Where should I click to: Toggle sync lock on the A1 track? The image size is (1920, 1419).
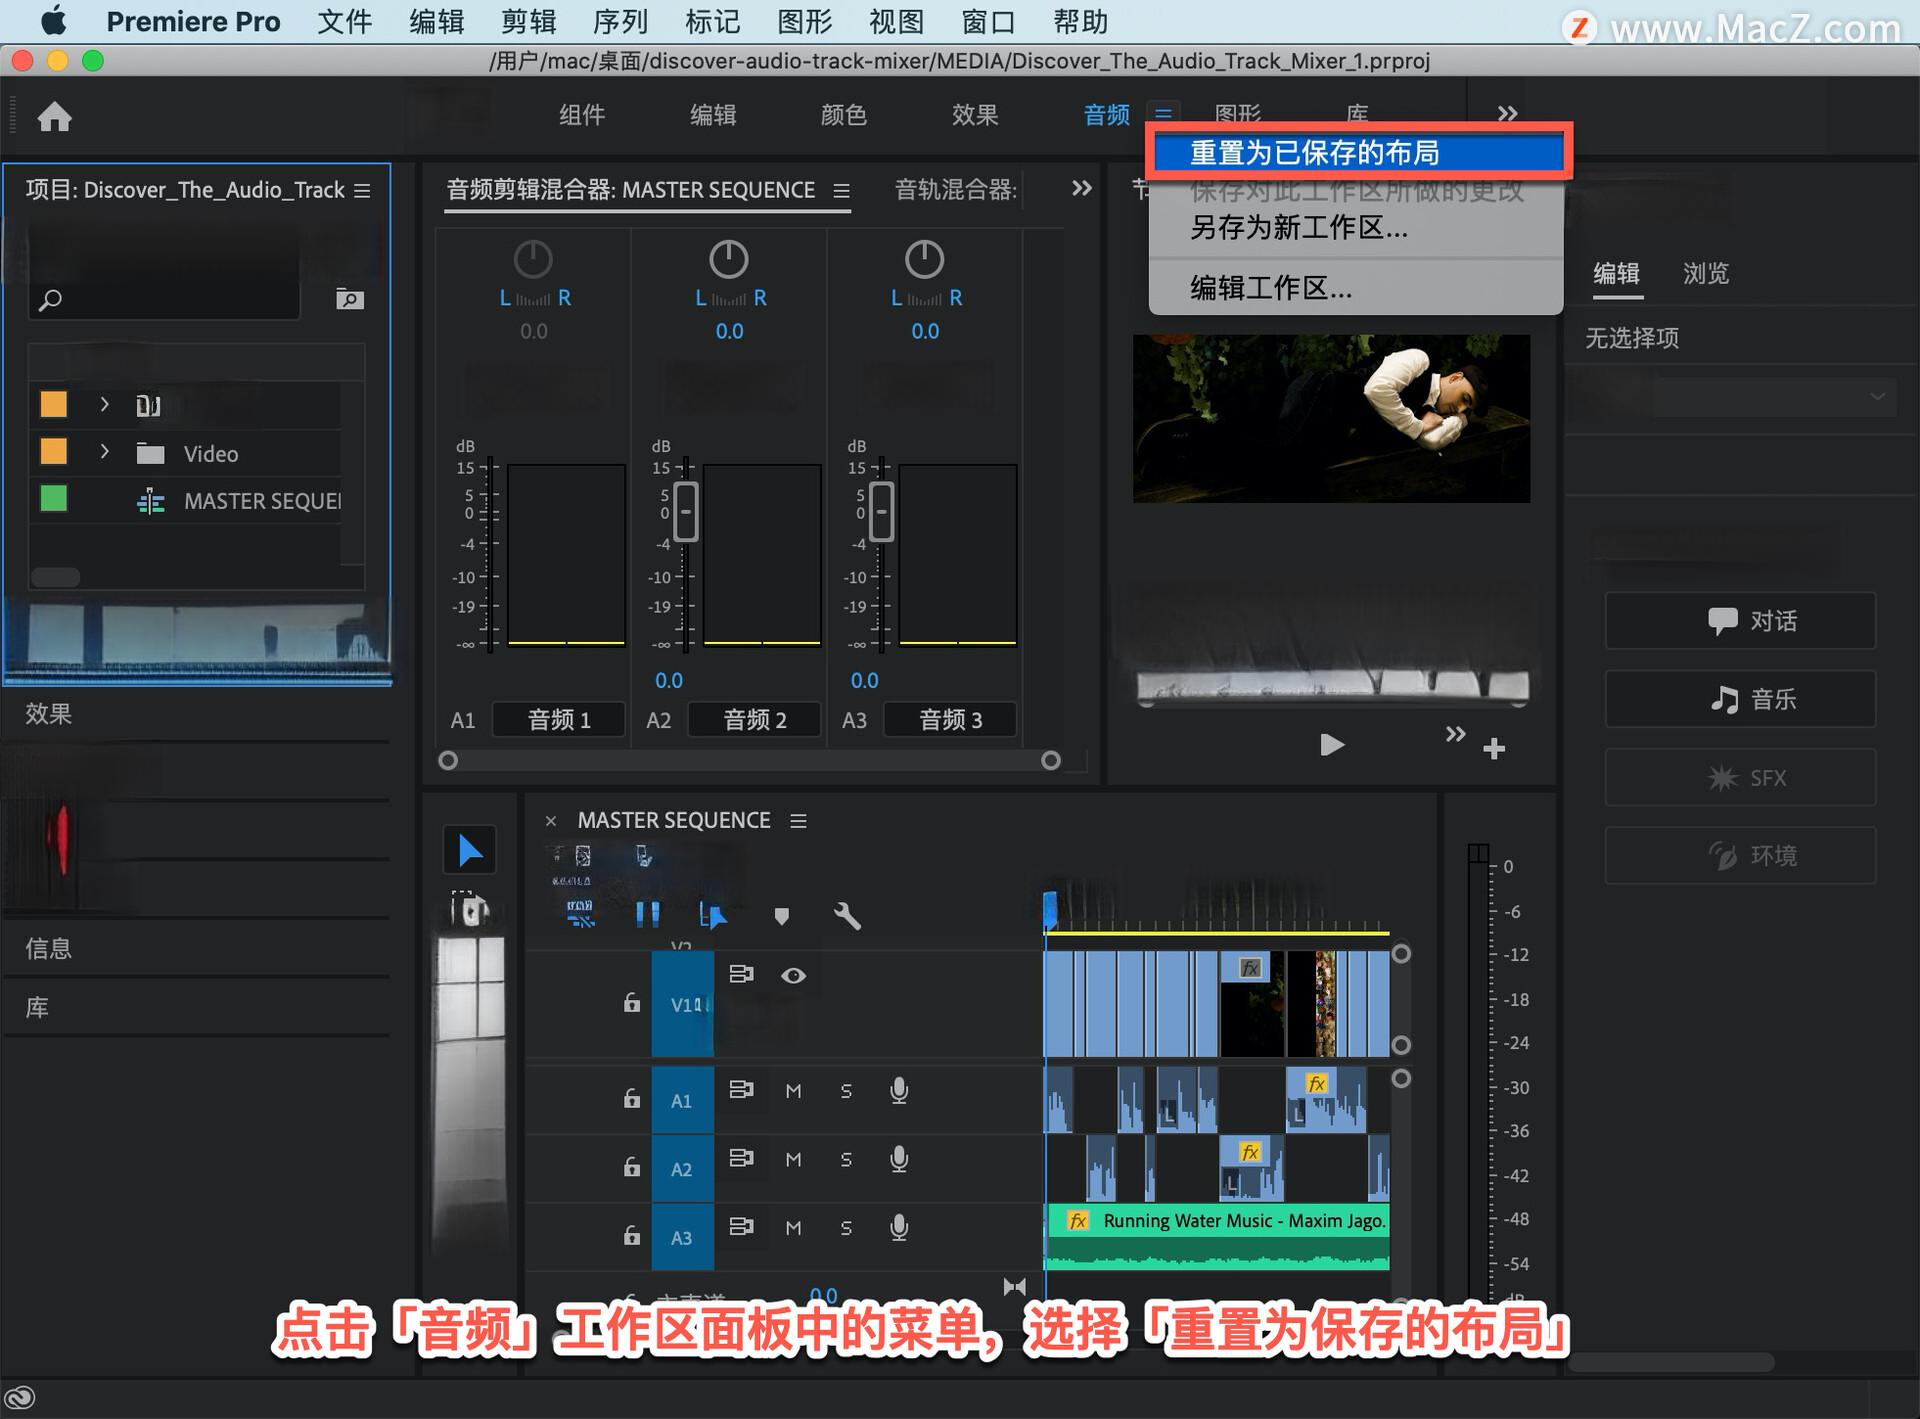click(741, 1089)
